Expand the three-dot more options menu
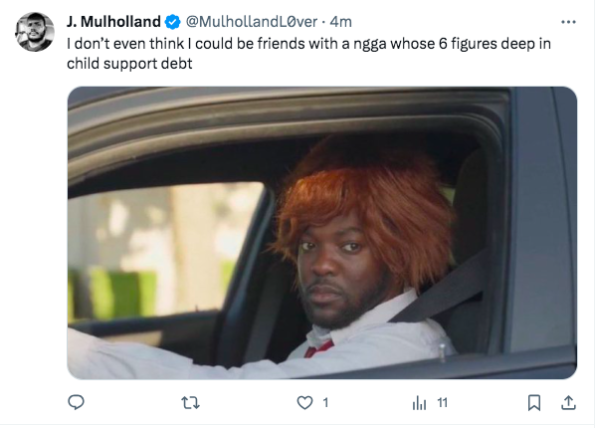The width and height of the screenshot is (595, 428). [568, 22]
